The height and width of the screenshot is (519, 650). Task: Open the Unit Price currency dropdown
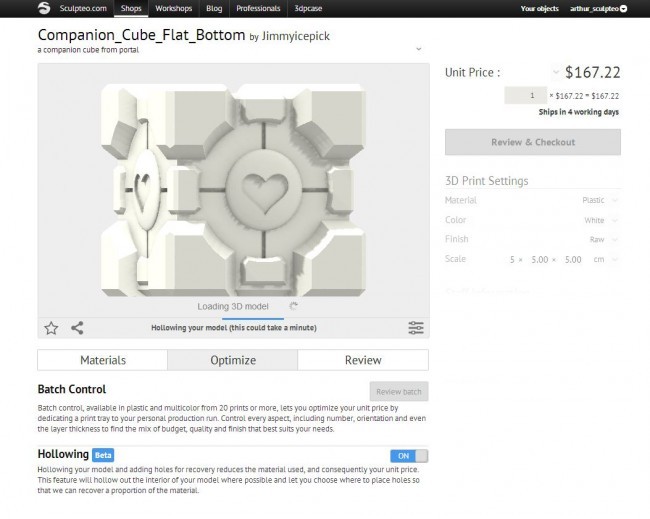click(x=555, y=73)
